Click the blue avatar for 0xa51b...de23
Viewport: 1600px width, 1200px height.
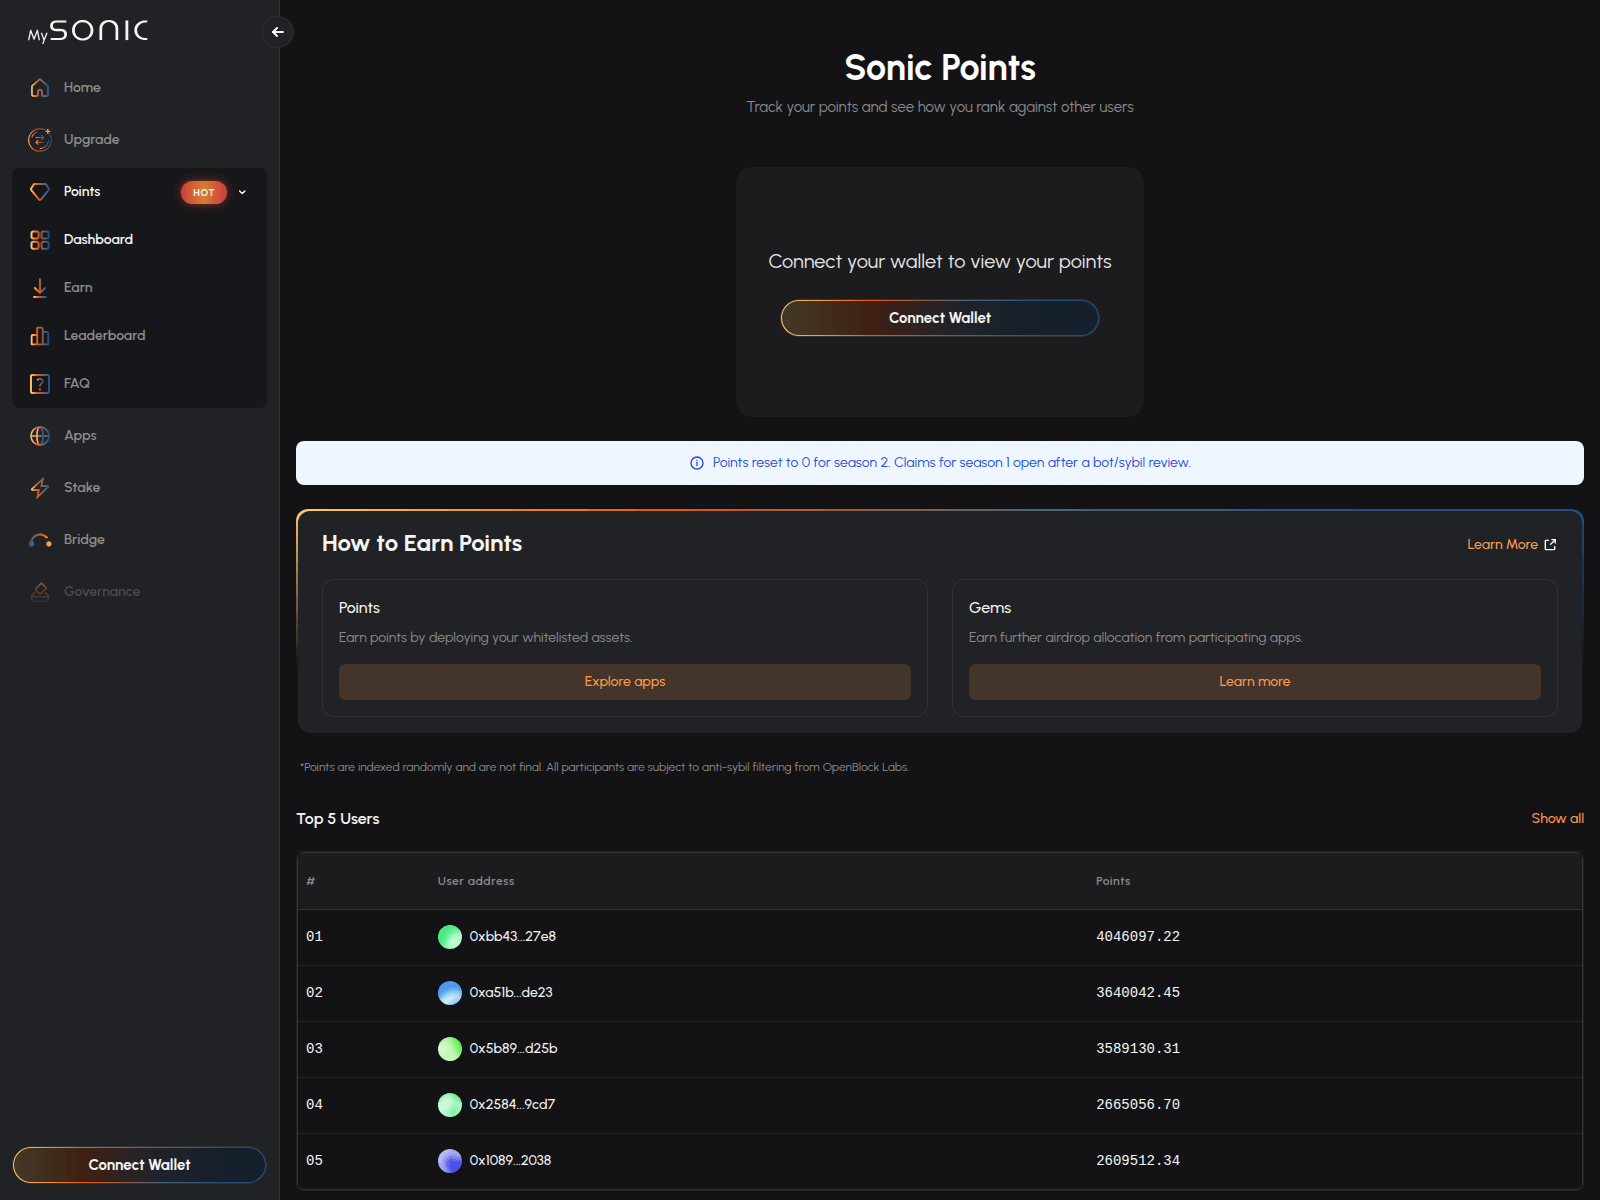pos(450,993)
